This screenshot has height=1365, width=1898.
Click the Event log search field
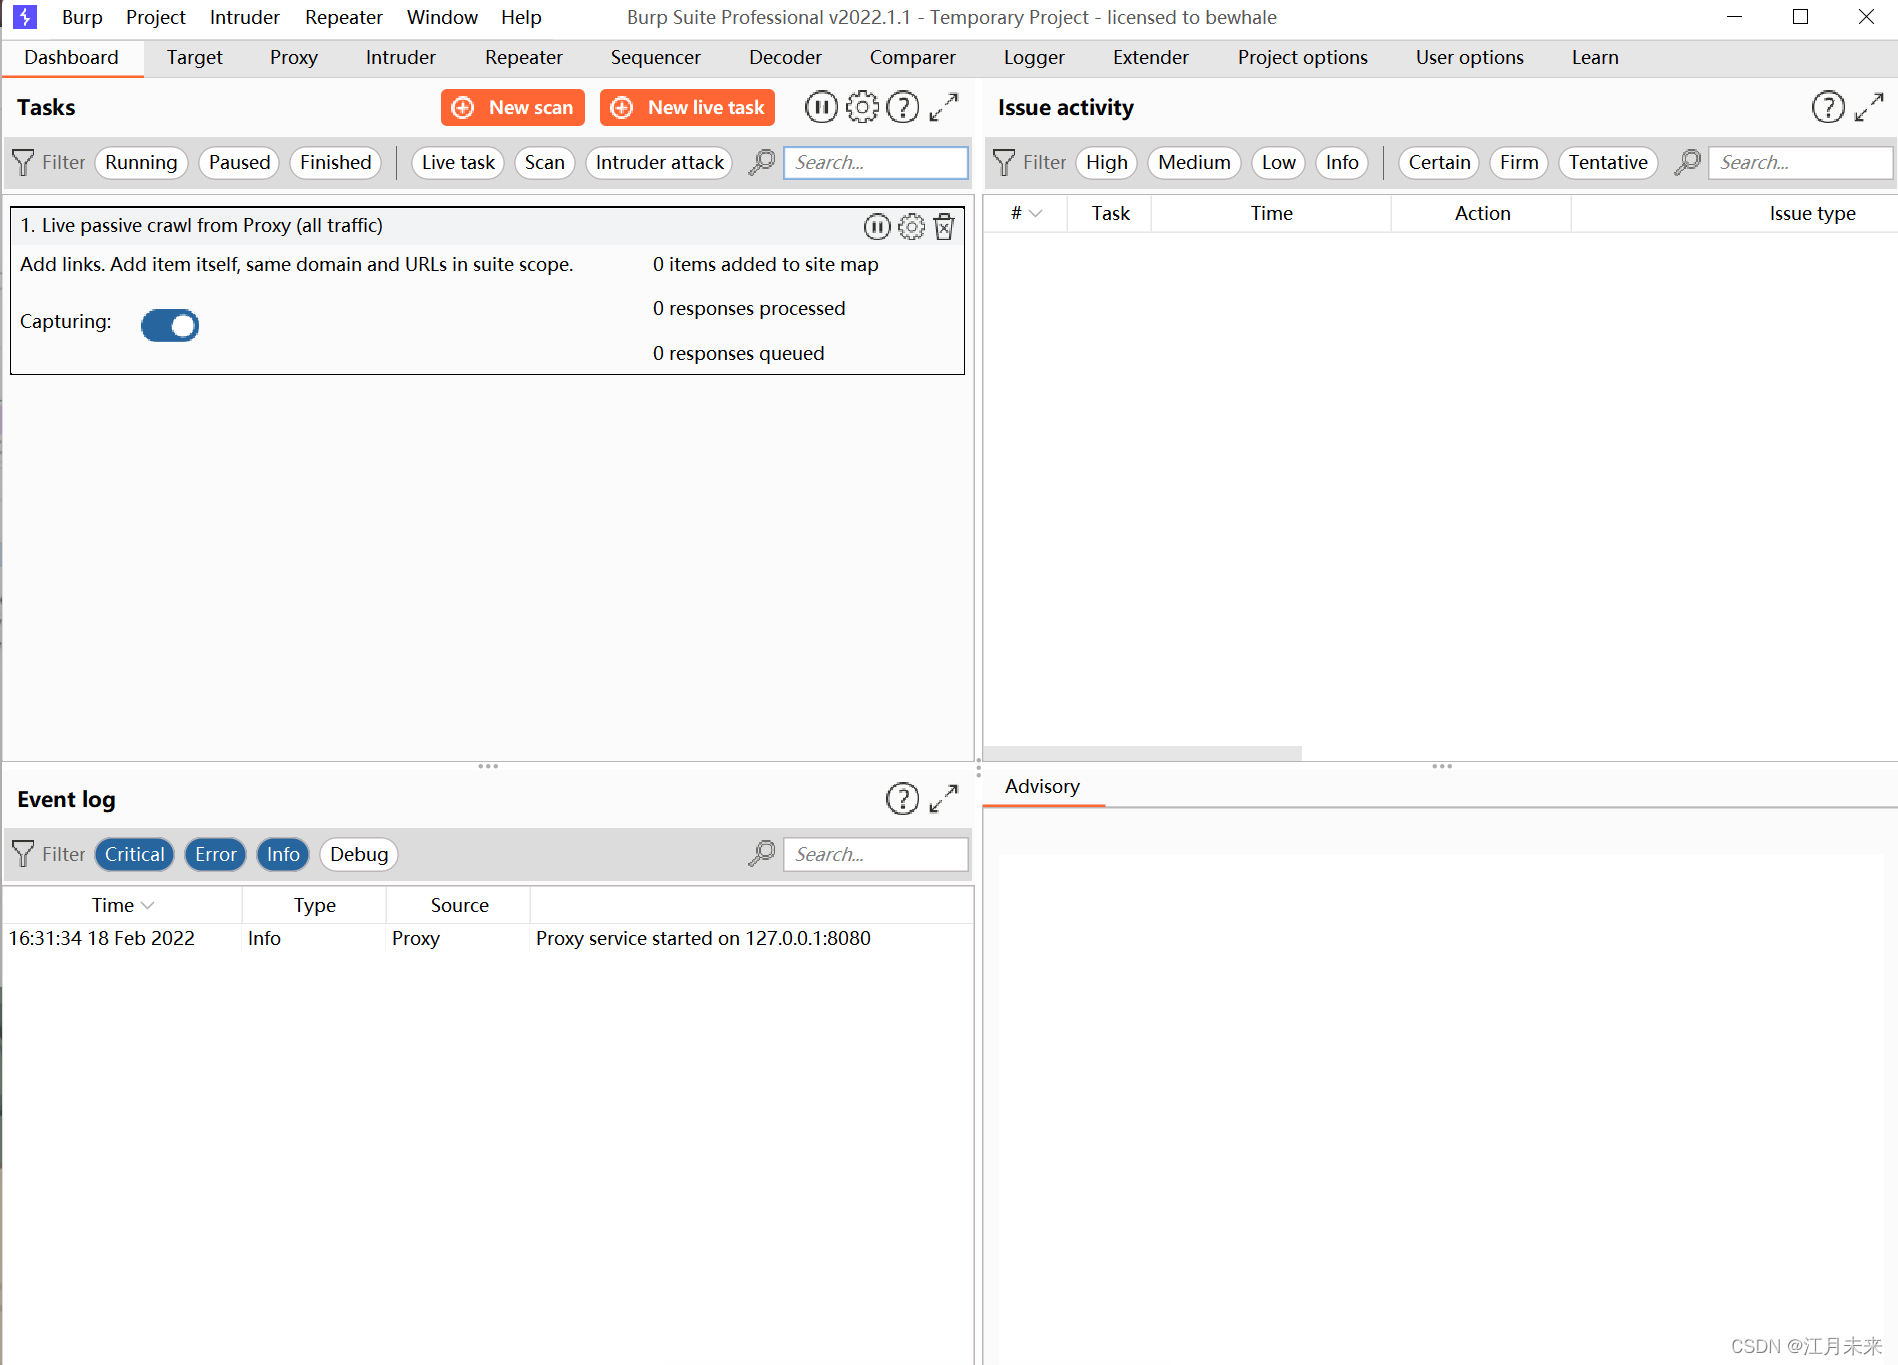pyautogui.click(x=876, y=854)
